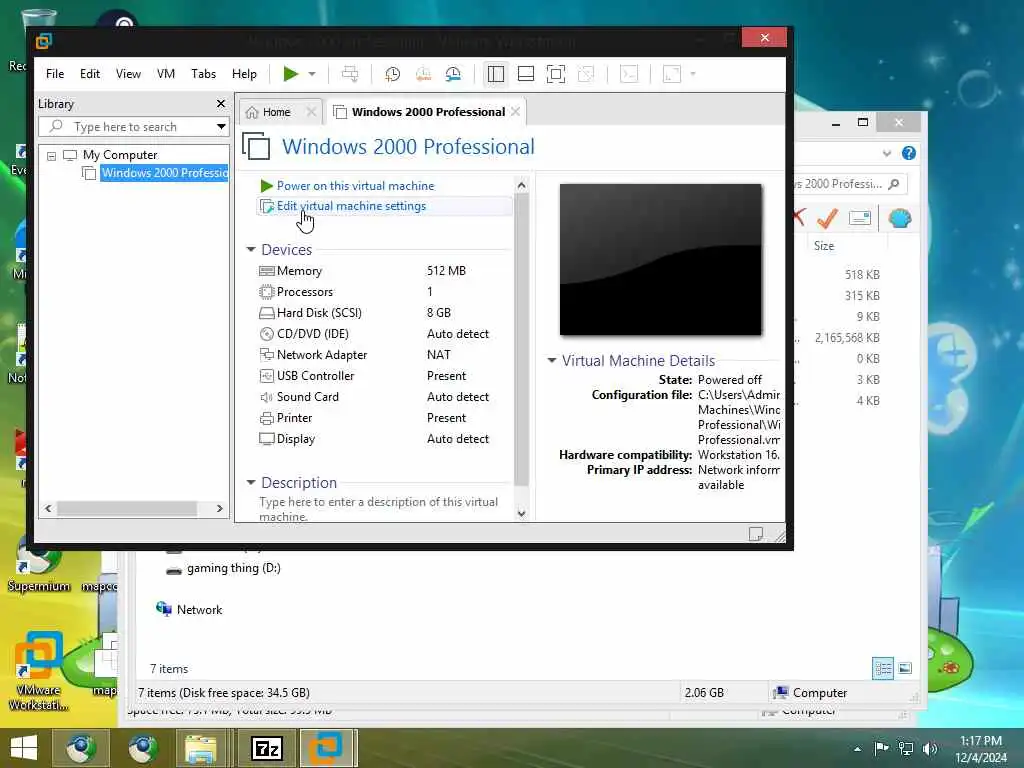Click the properties card icon in Explorer
The width and height of the screenshot is (1024, 768).
(x=859, y=218)
